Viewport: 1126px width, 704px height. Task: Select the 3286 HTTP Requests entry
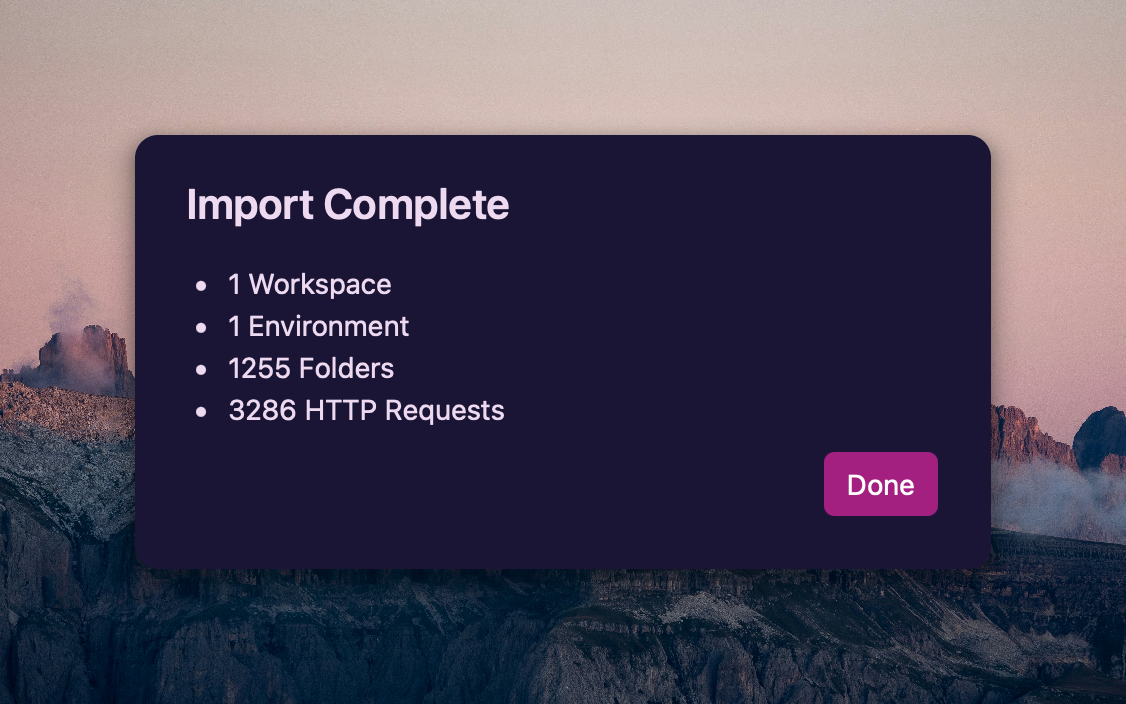(366, 410)
